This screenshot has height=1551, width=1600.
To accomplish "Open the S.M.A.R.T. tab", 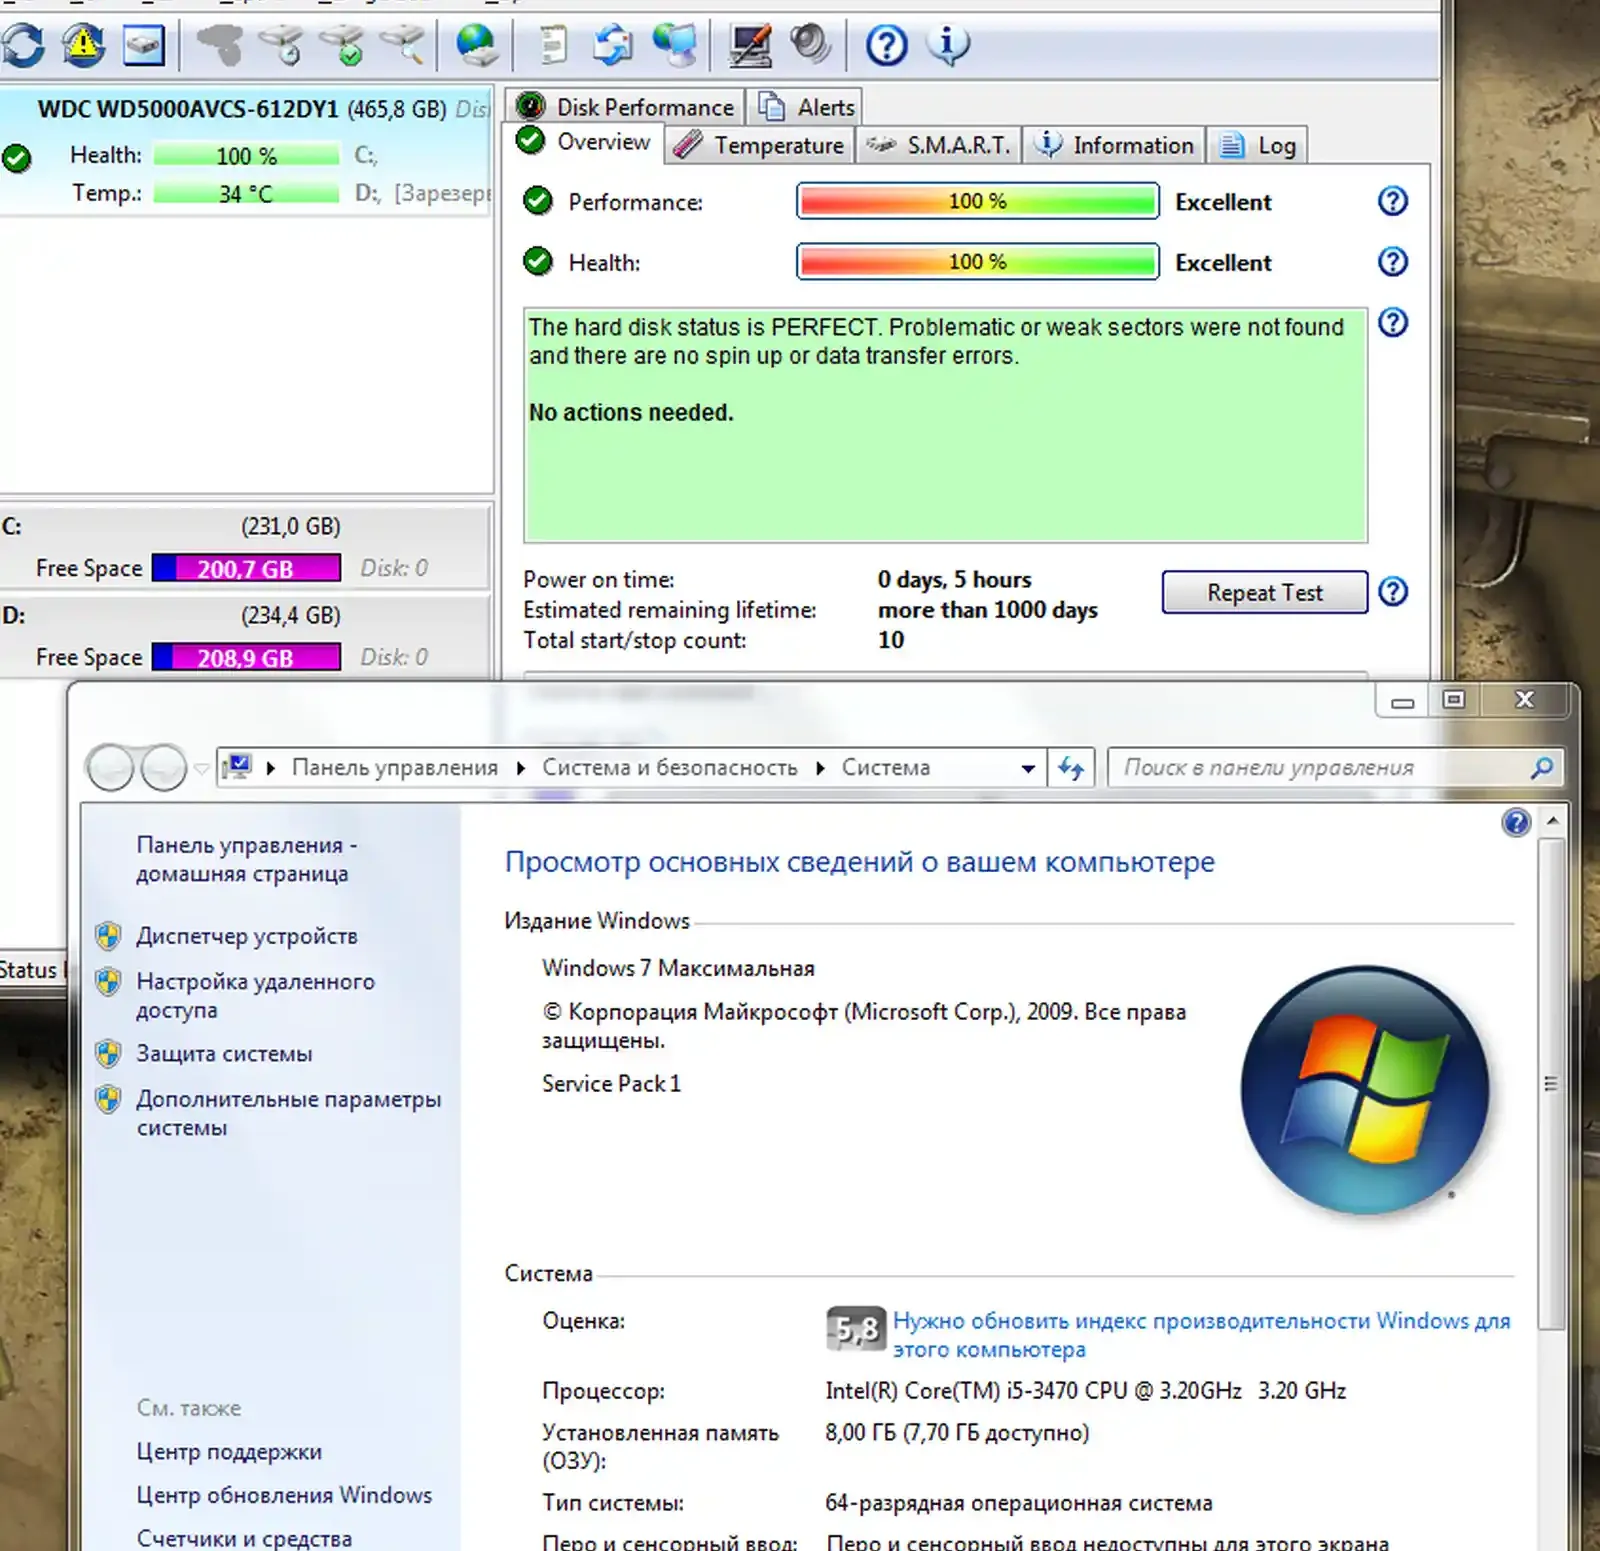I will point(938,145).
